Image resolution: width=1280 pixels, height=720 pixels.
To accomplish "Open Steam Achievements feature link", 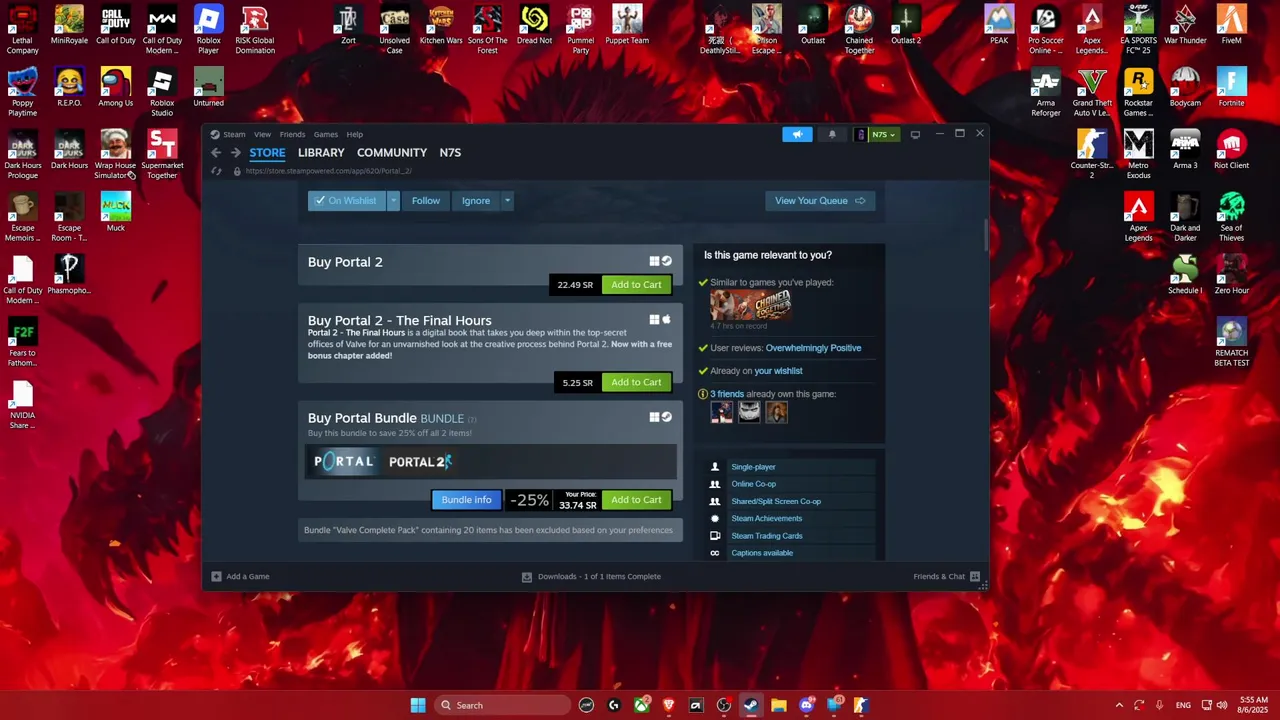I will click(x=766, y=518).
